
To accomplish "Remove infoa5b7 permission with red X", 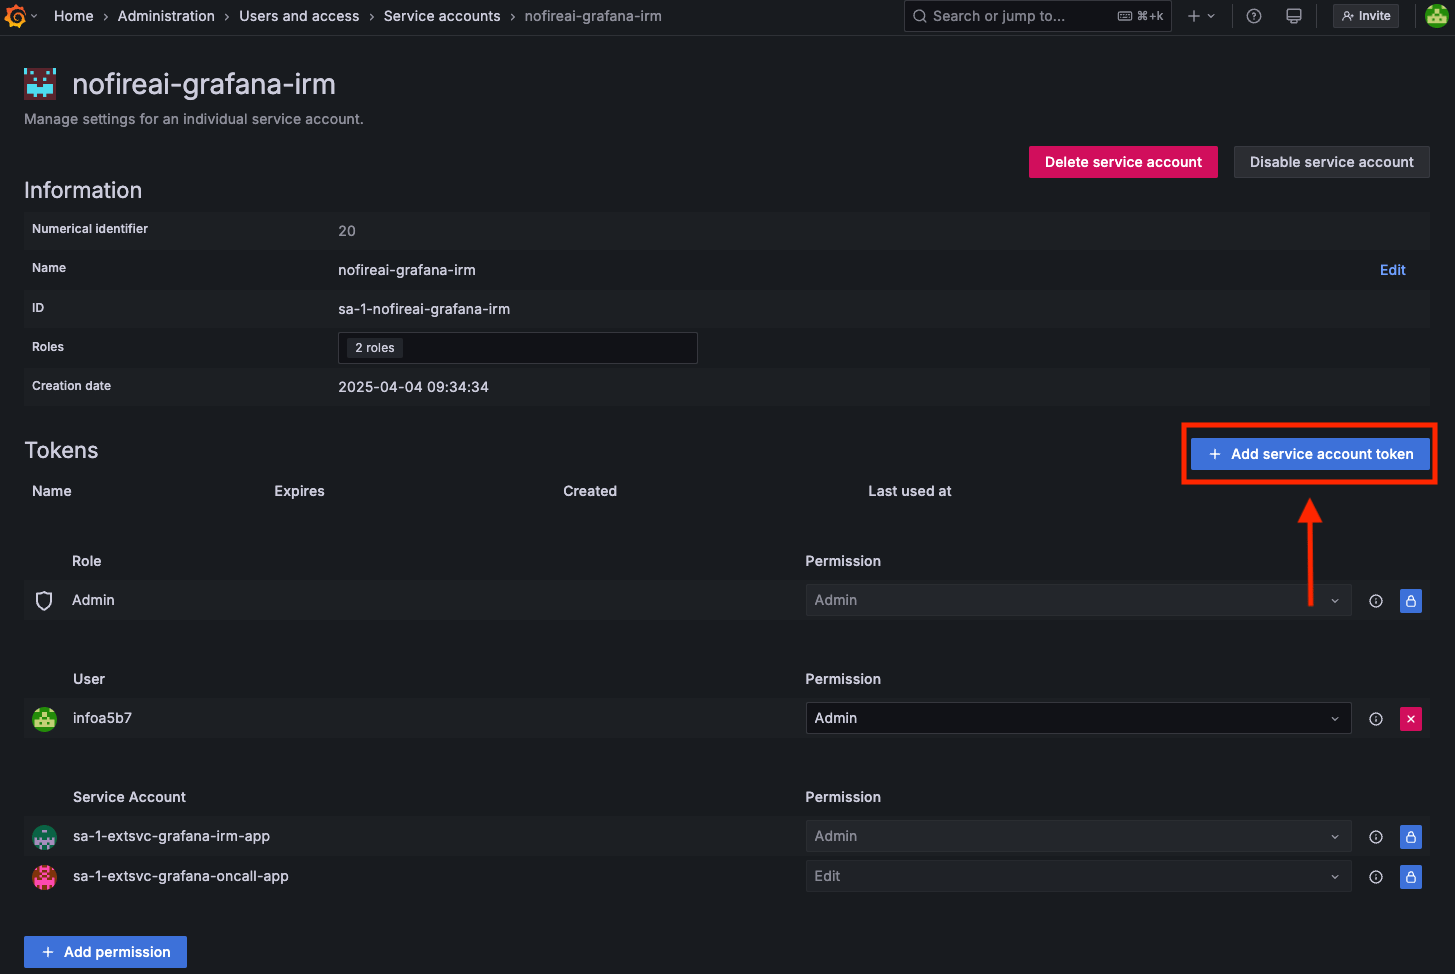I will click(1411, 719).
